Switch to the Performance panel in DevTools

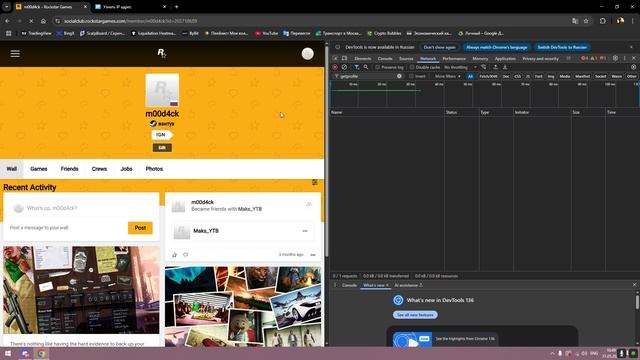454,58
